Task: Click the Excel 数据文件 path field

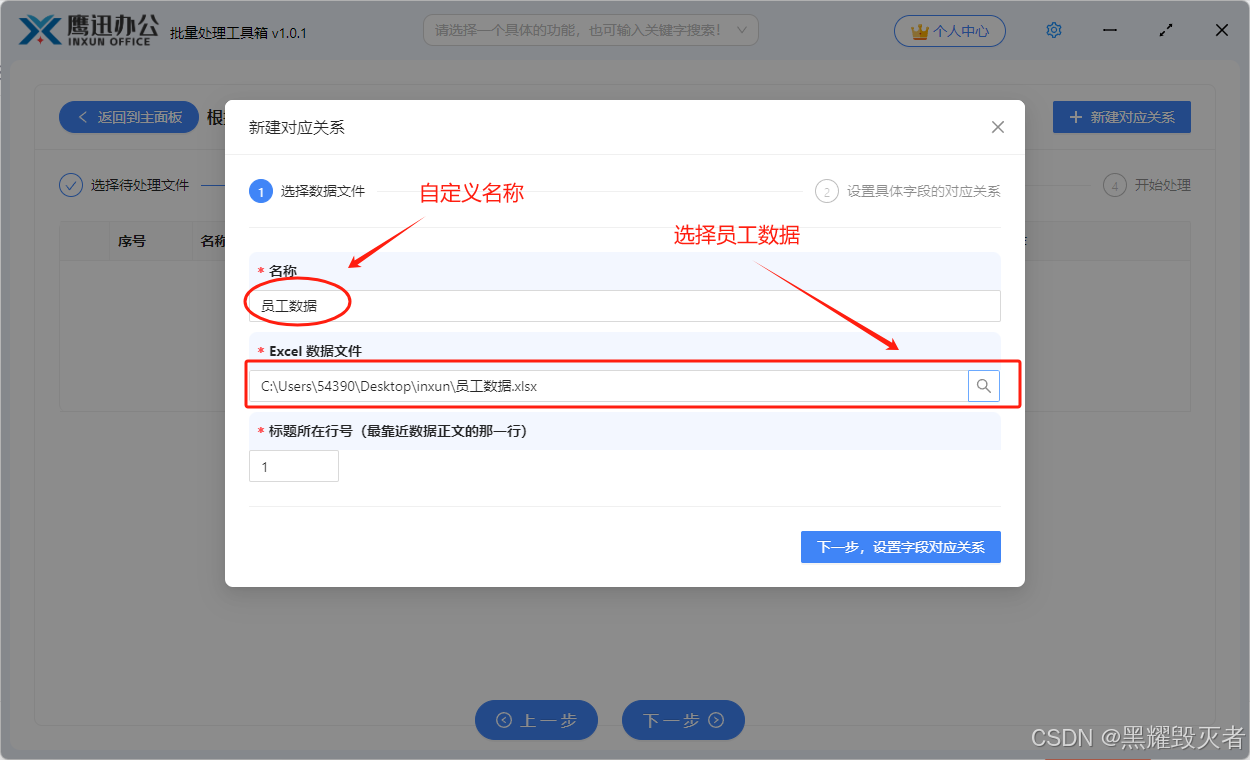Action: click(x=608, y=386)
